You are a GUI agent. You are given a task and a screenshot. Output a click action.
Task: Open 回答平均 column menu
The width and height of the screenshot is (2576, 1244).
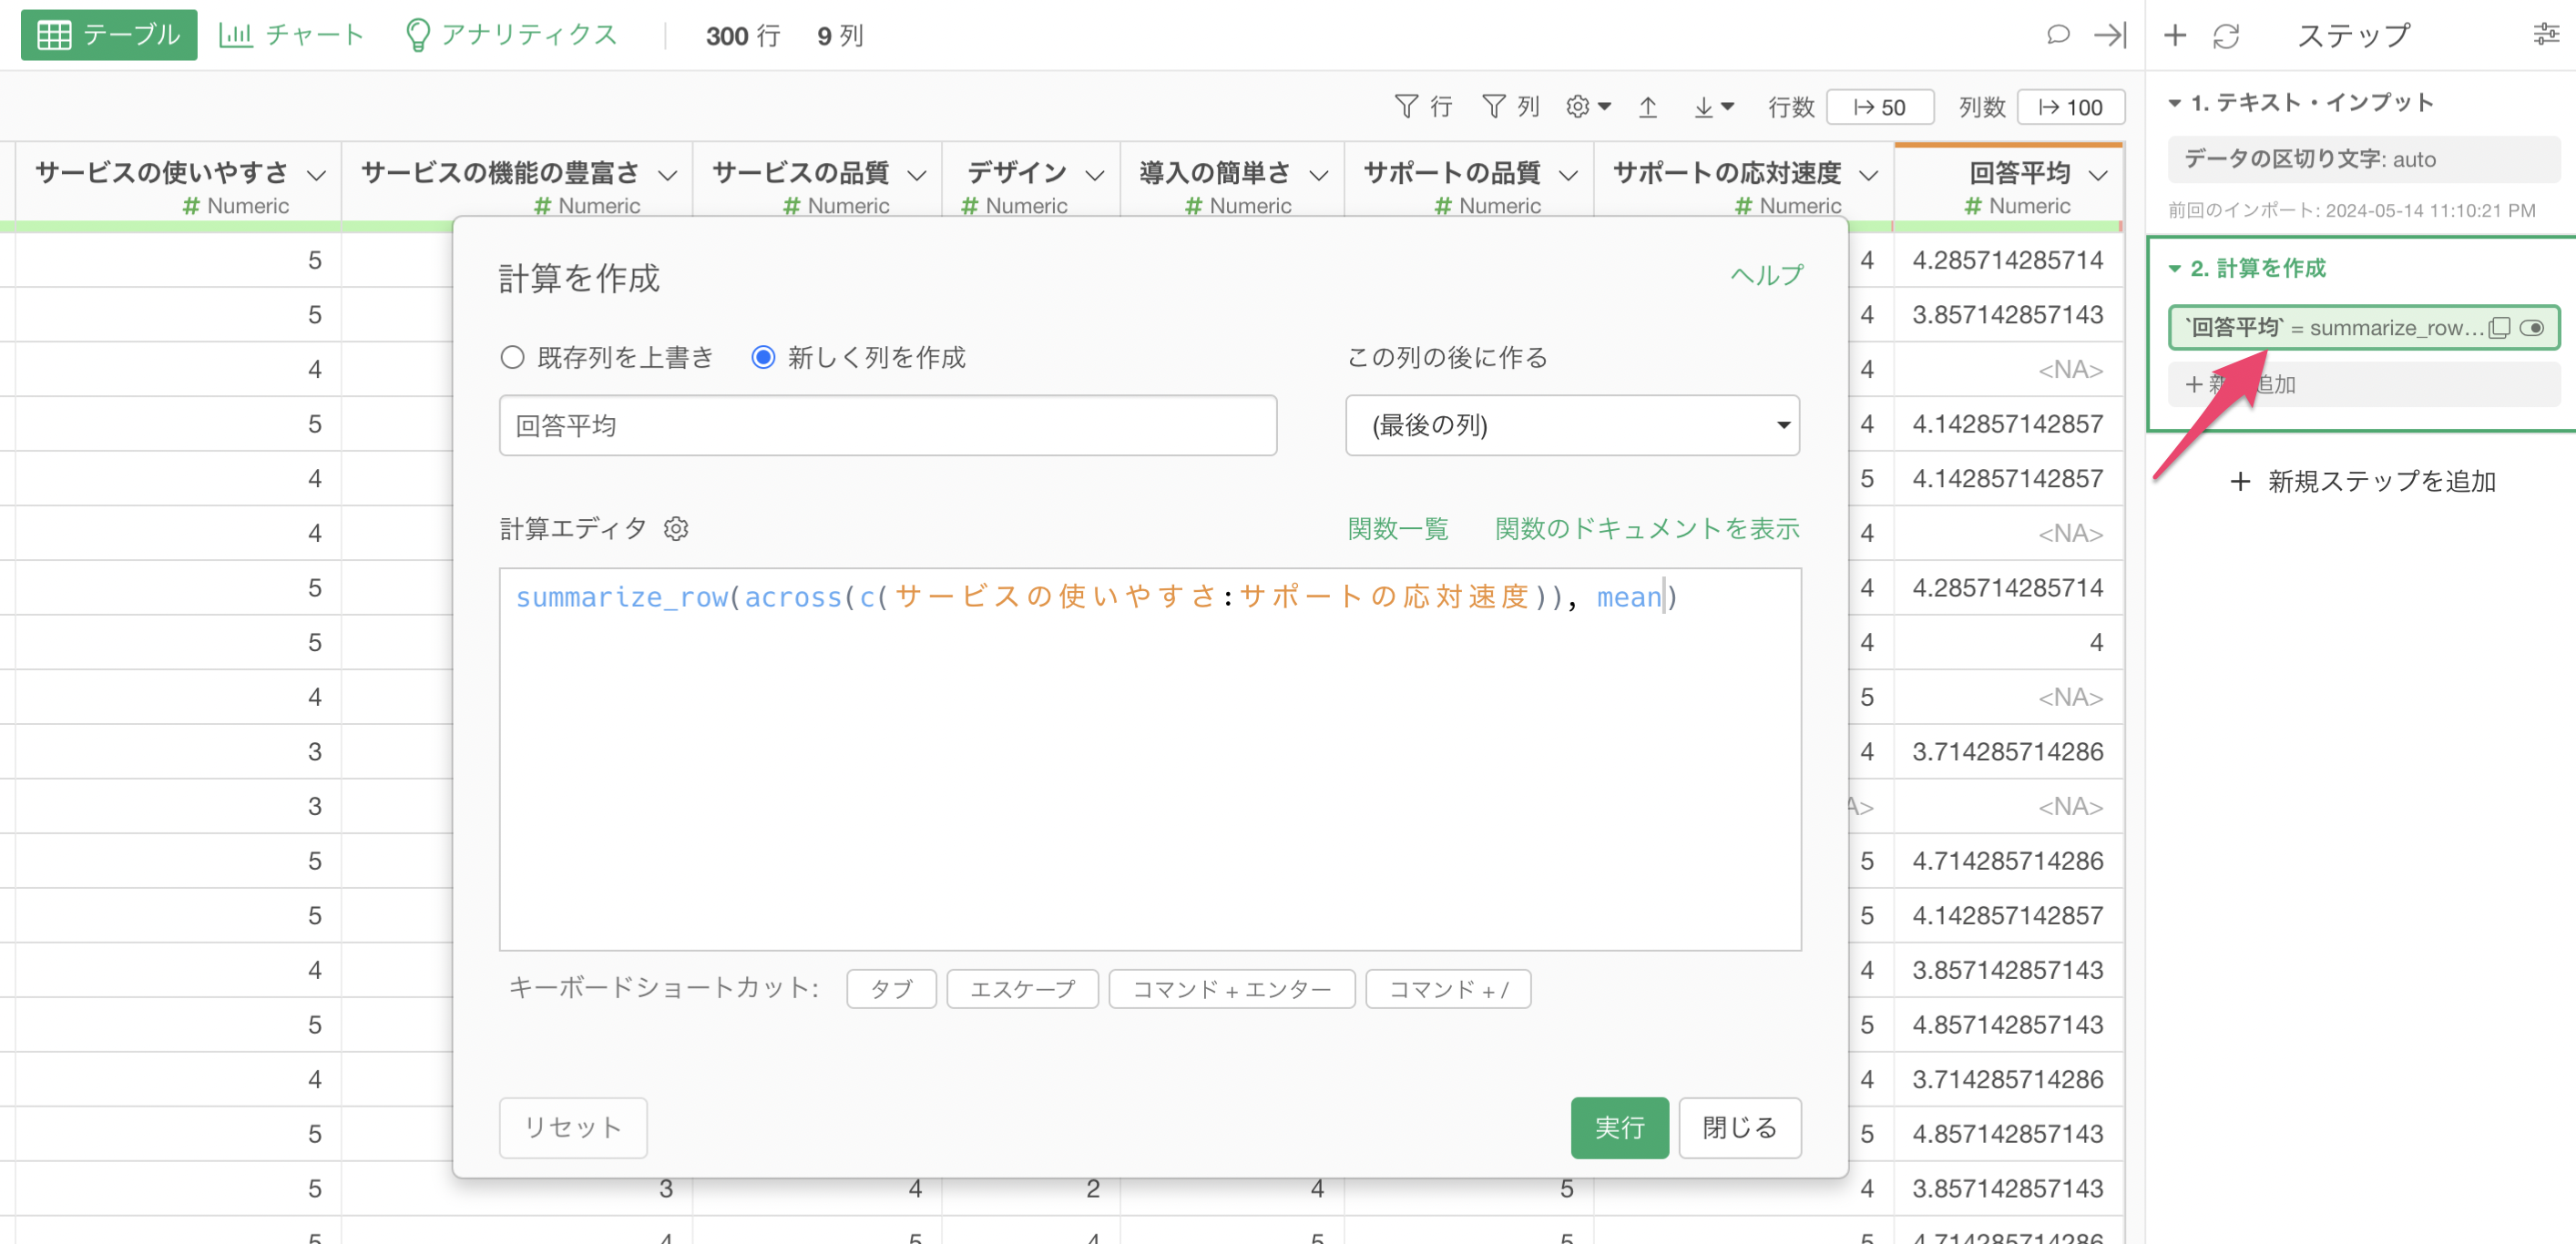[2099, 175]
